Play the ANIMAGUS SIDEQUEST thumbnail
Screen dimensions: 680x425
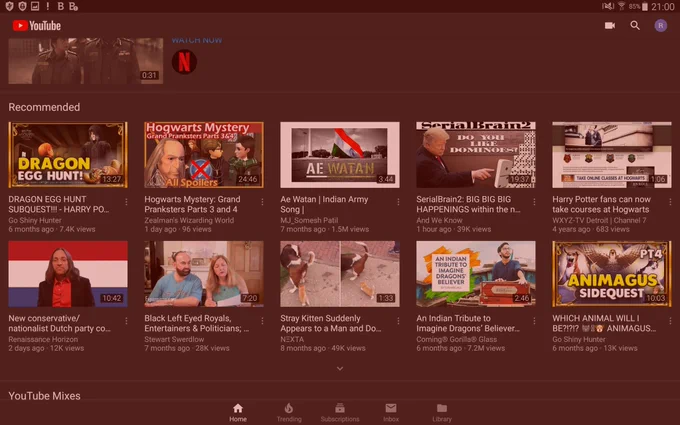pos(612,274)
